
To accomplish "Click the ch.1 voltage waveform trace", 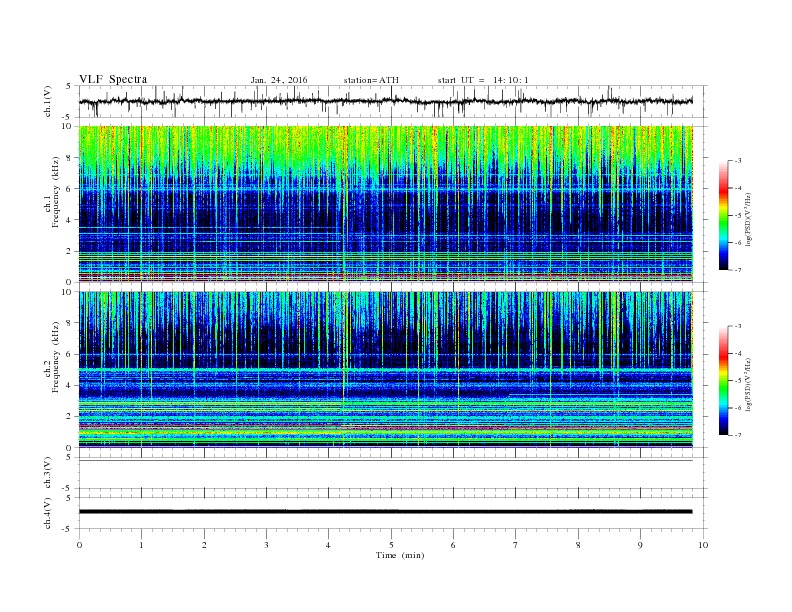I will pos(385,101).
